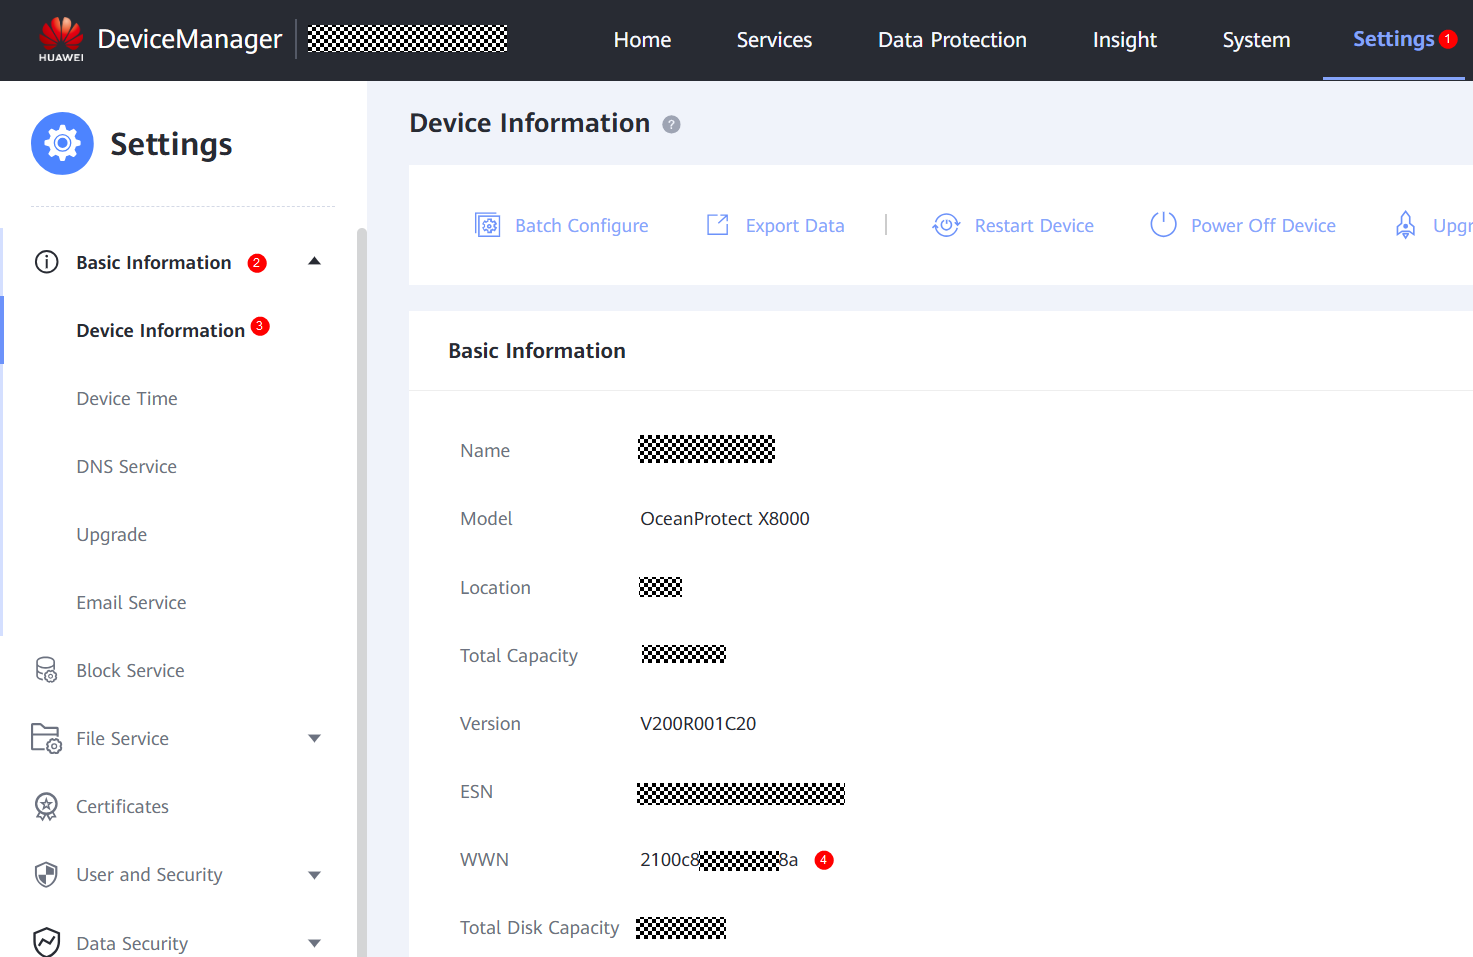
Task: Click the Data Security shield icon
Action: (46, 942)
